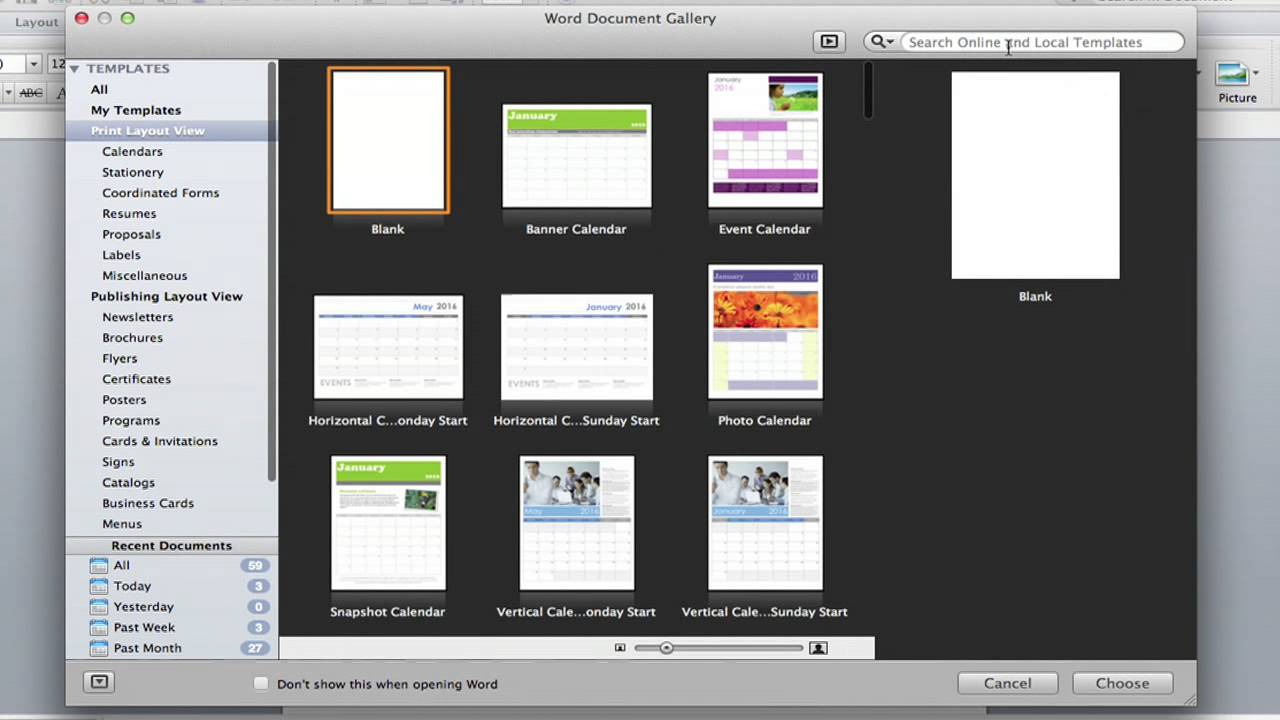Open font name dropdown arrow in background Word window
Screen dimensions: 1280x720
(33, 64)
